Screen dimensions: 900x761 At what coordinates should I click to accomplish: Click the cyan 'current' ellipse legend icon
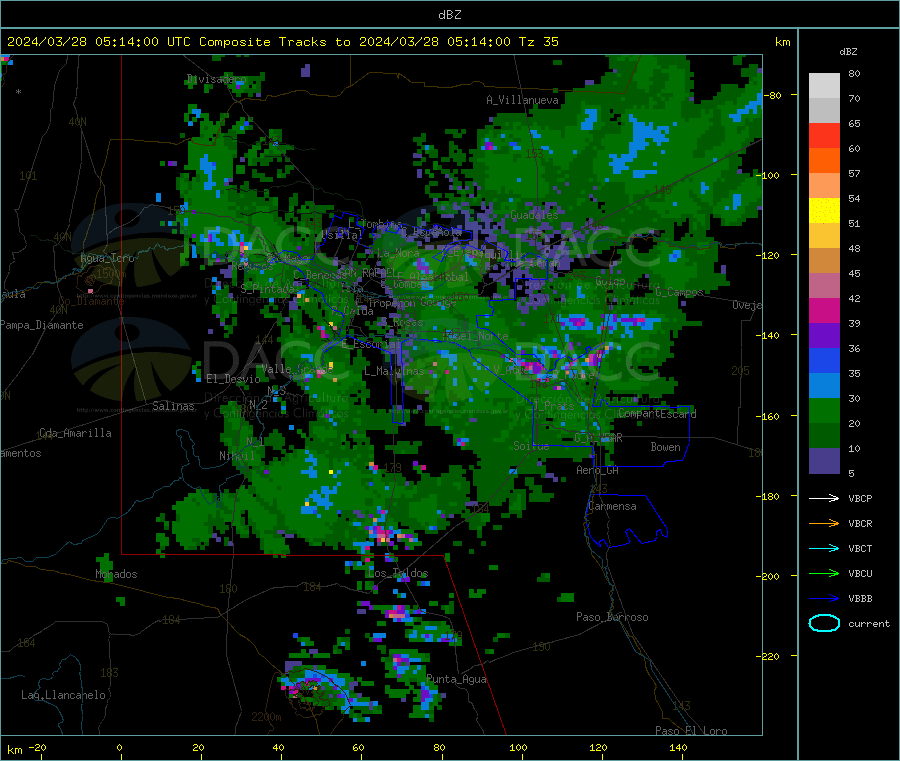tap(824, 623)
